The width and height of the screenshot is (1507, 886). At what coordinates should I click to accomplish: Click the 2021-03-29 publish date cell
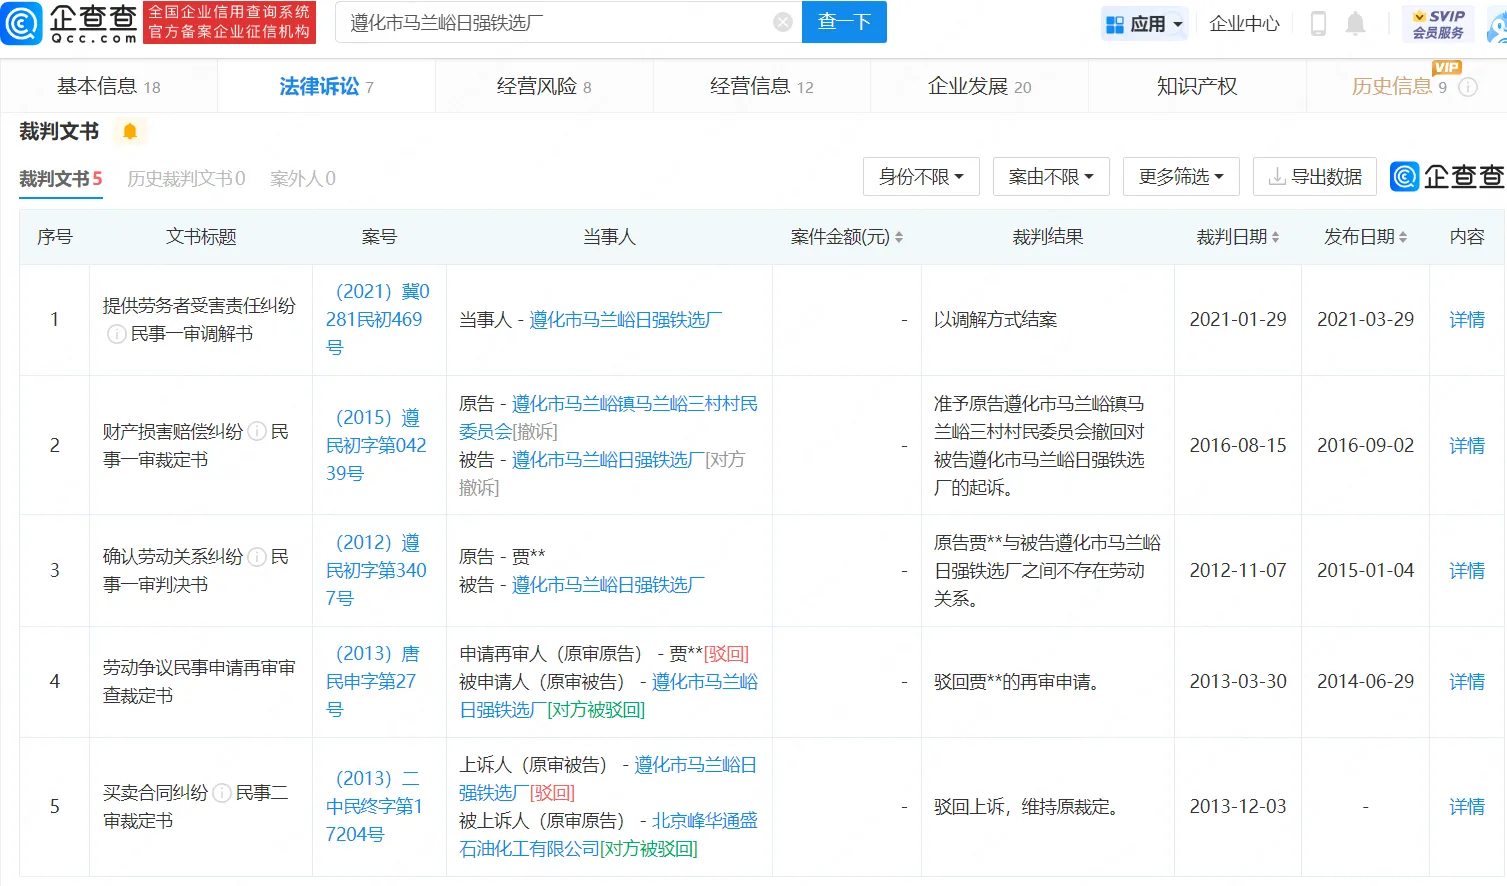1365,320
